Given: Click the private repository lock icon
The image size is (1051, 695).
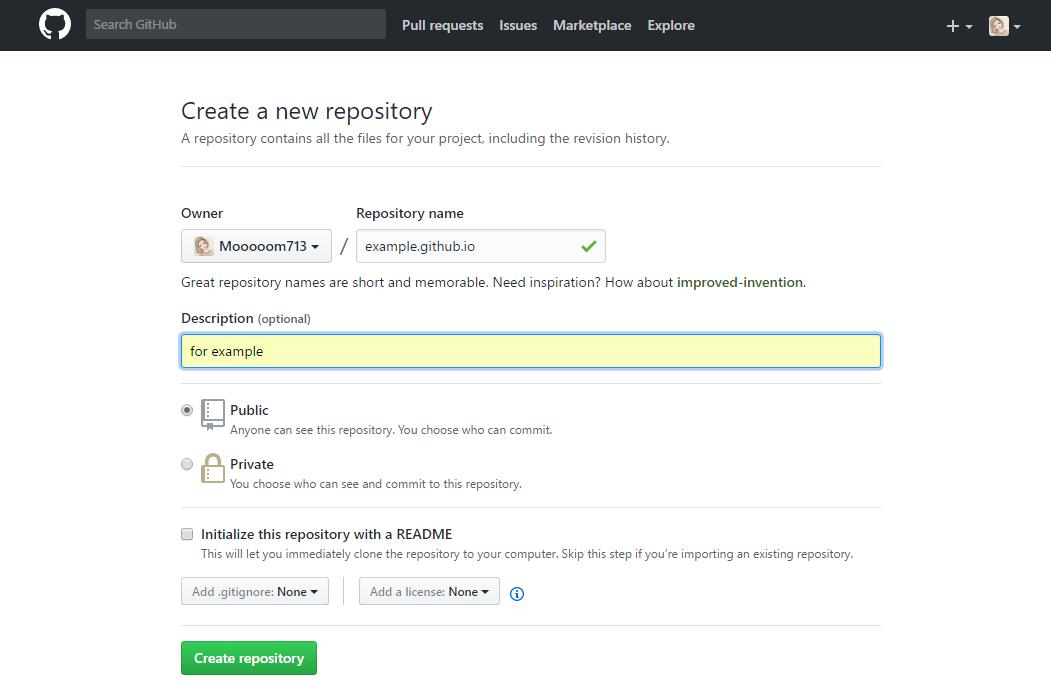Looking at the screenshot, I should (x=212, y=468).
